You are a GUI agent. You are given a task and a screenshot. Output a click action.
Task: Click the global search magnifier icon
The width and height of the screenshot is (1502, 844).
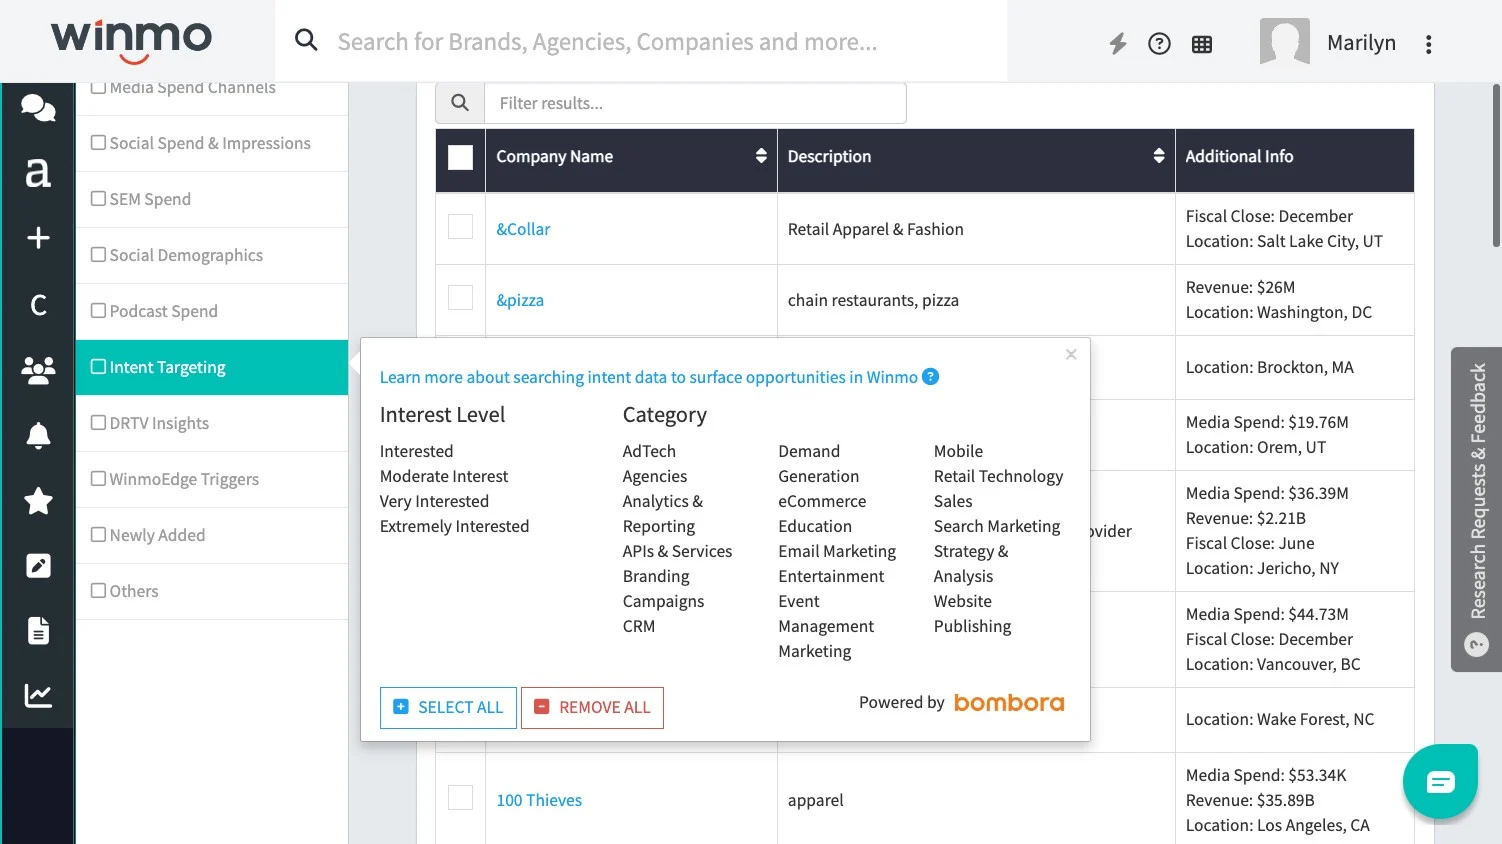pyautogui.click(x=306, y=40)
